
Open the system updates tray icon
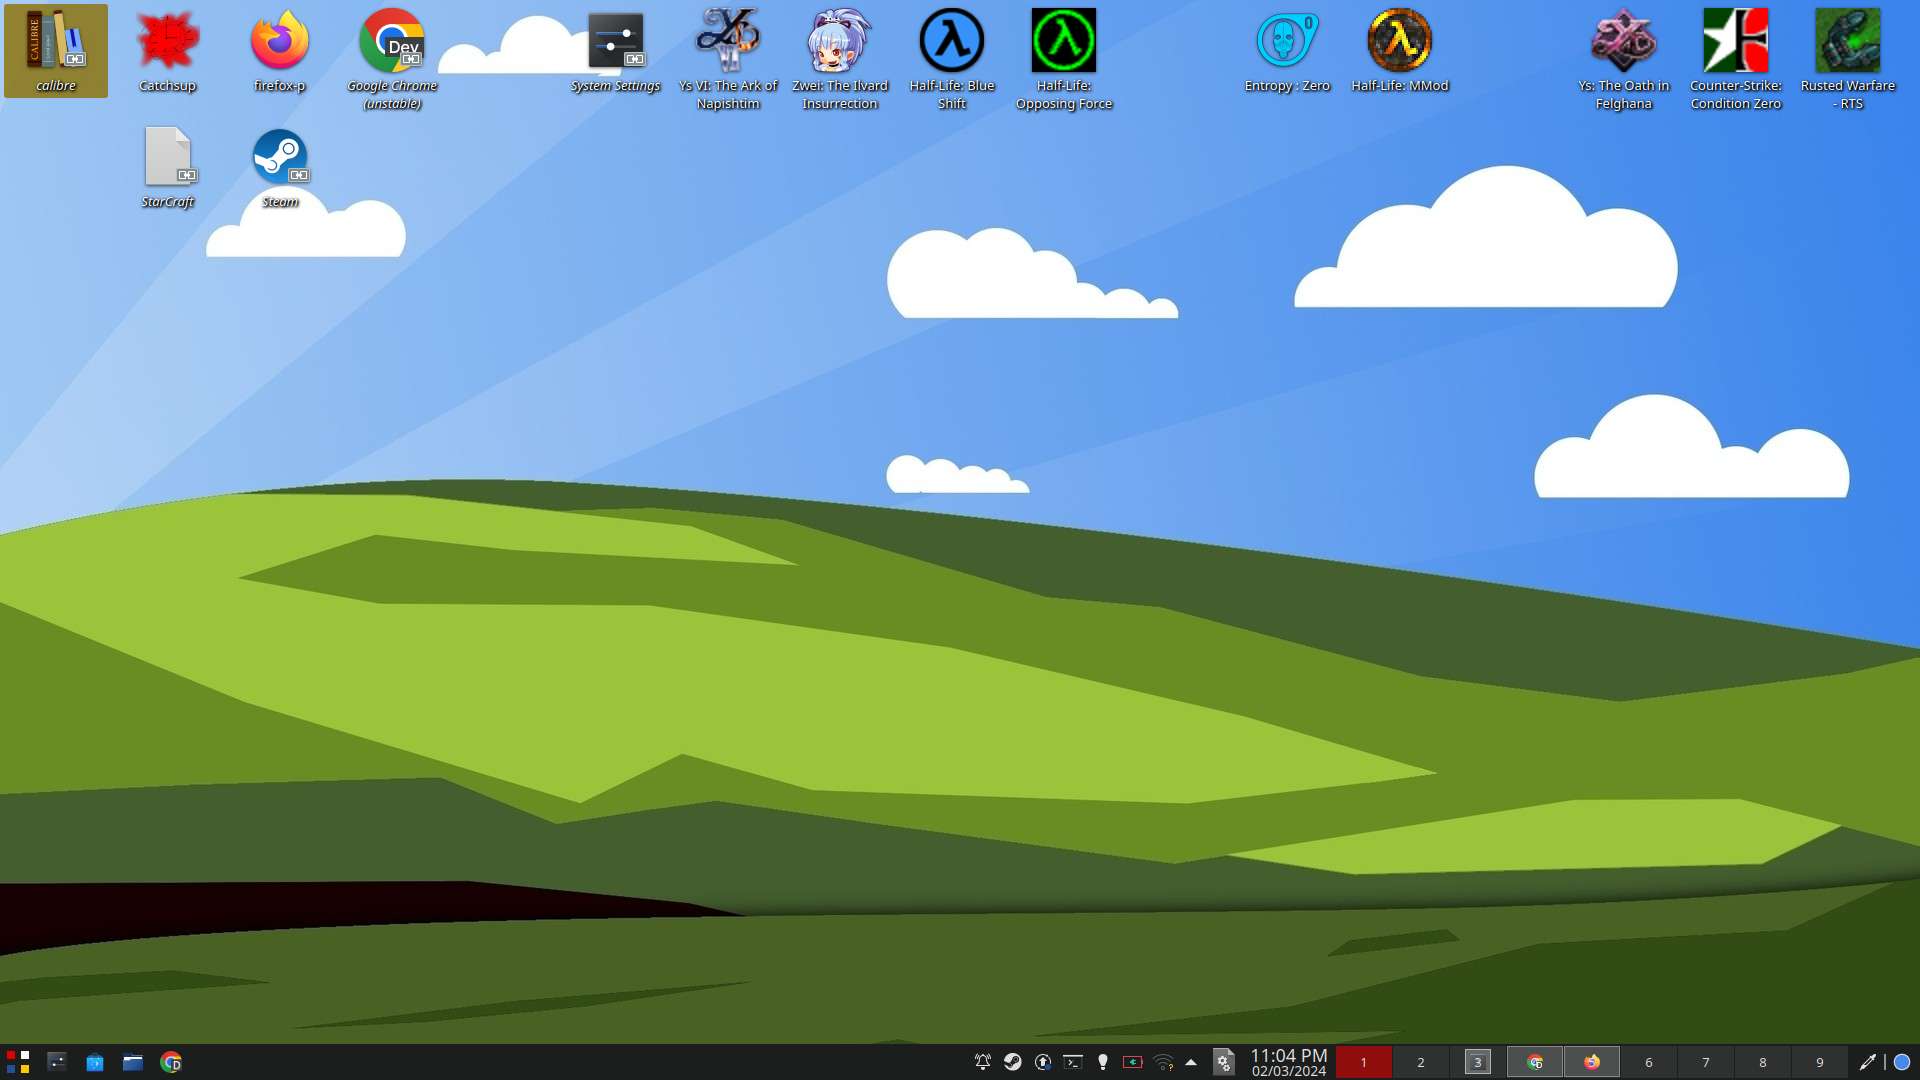(1043, 1062)
